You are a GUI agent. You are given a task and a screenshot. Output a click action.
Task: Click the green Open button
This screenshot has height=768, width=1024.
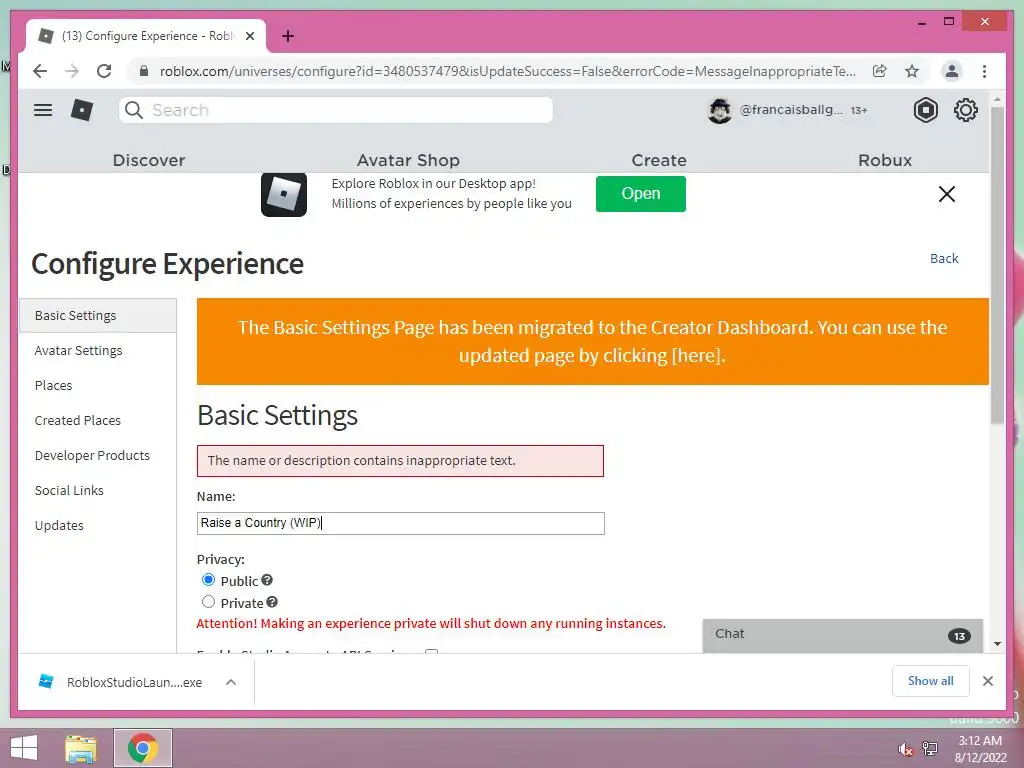pyautogui.click(x=641, y=193)
